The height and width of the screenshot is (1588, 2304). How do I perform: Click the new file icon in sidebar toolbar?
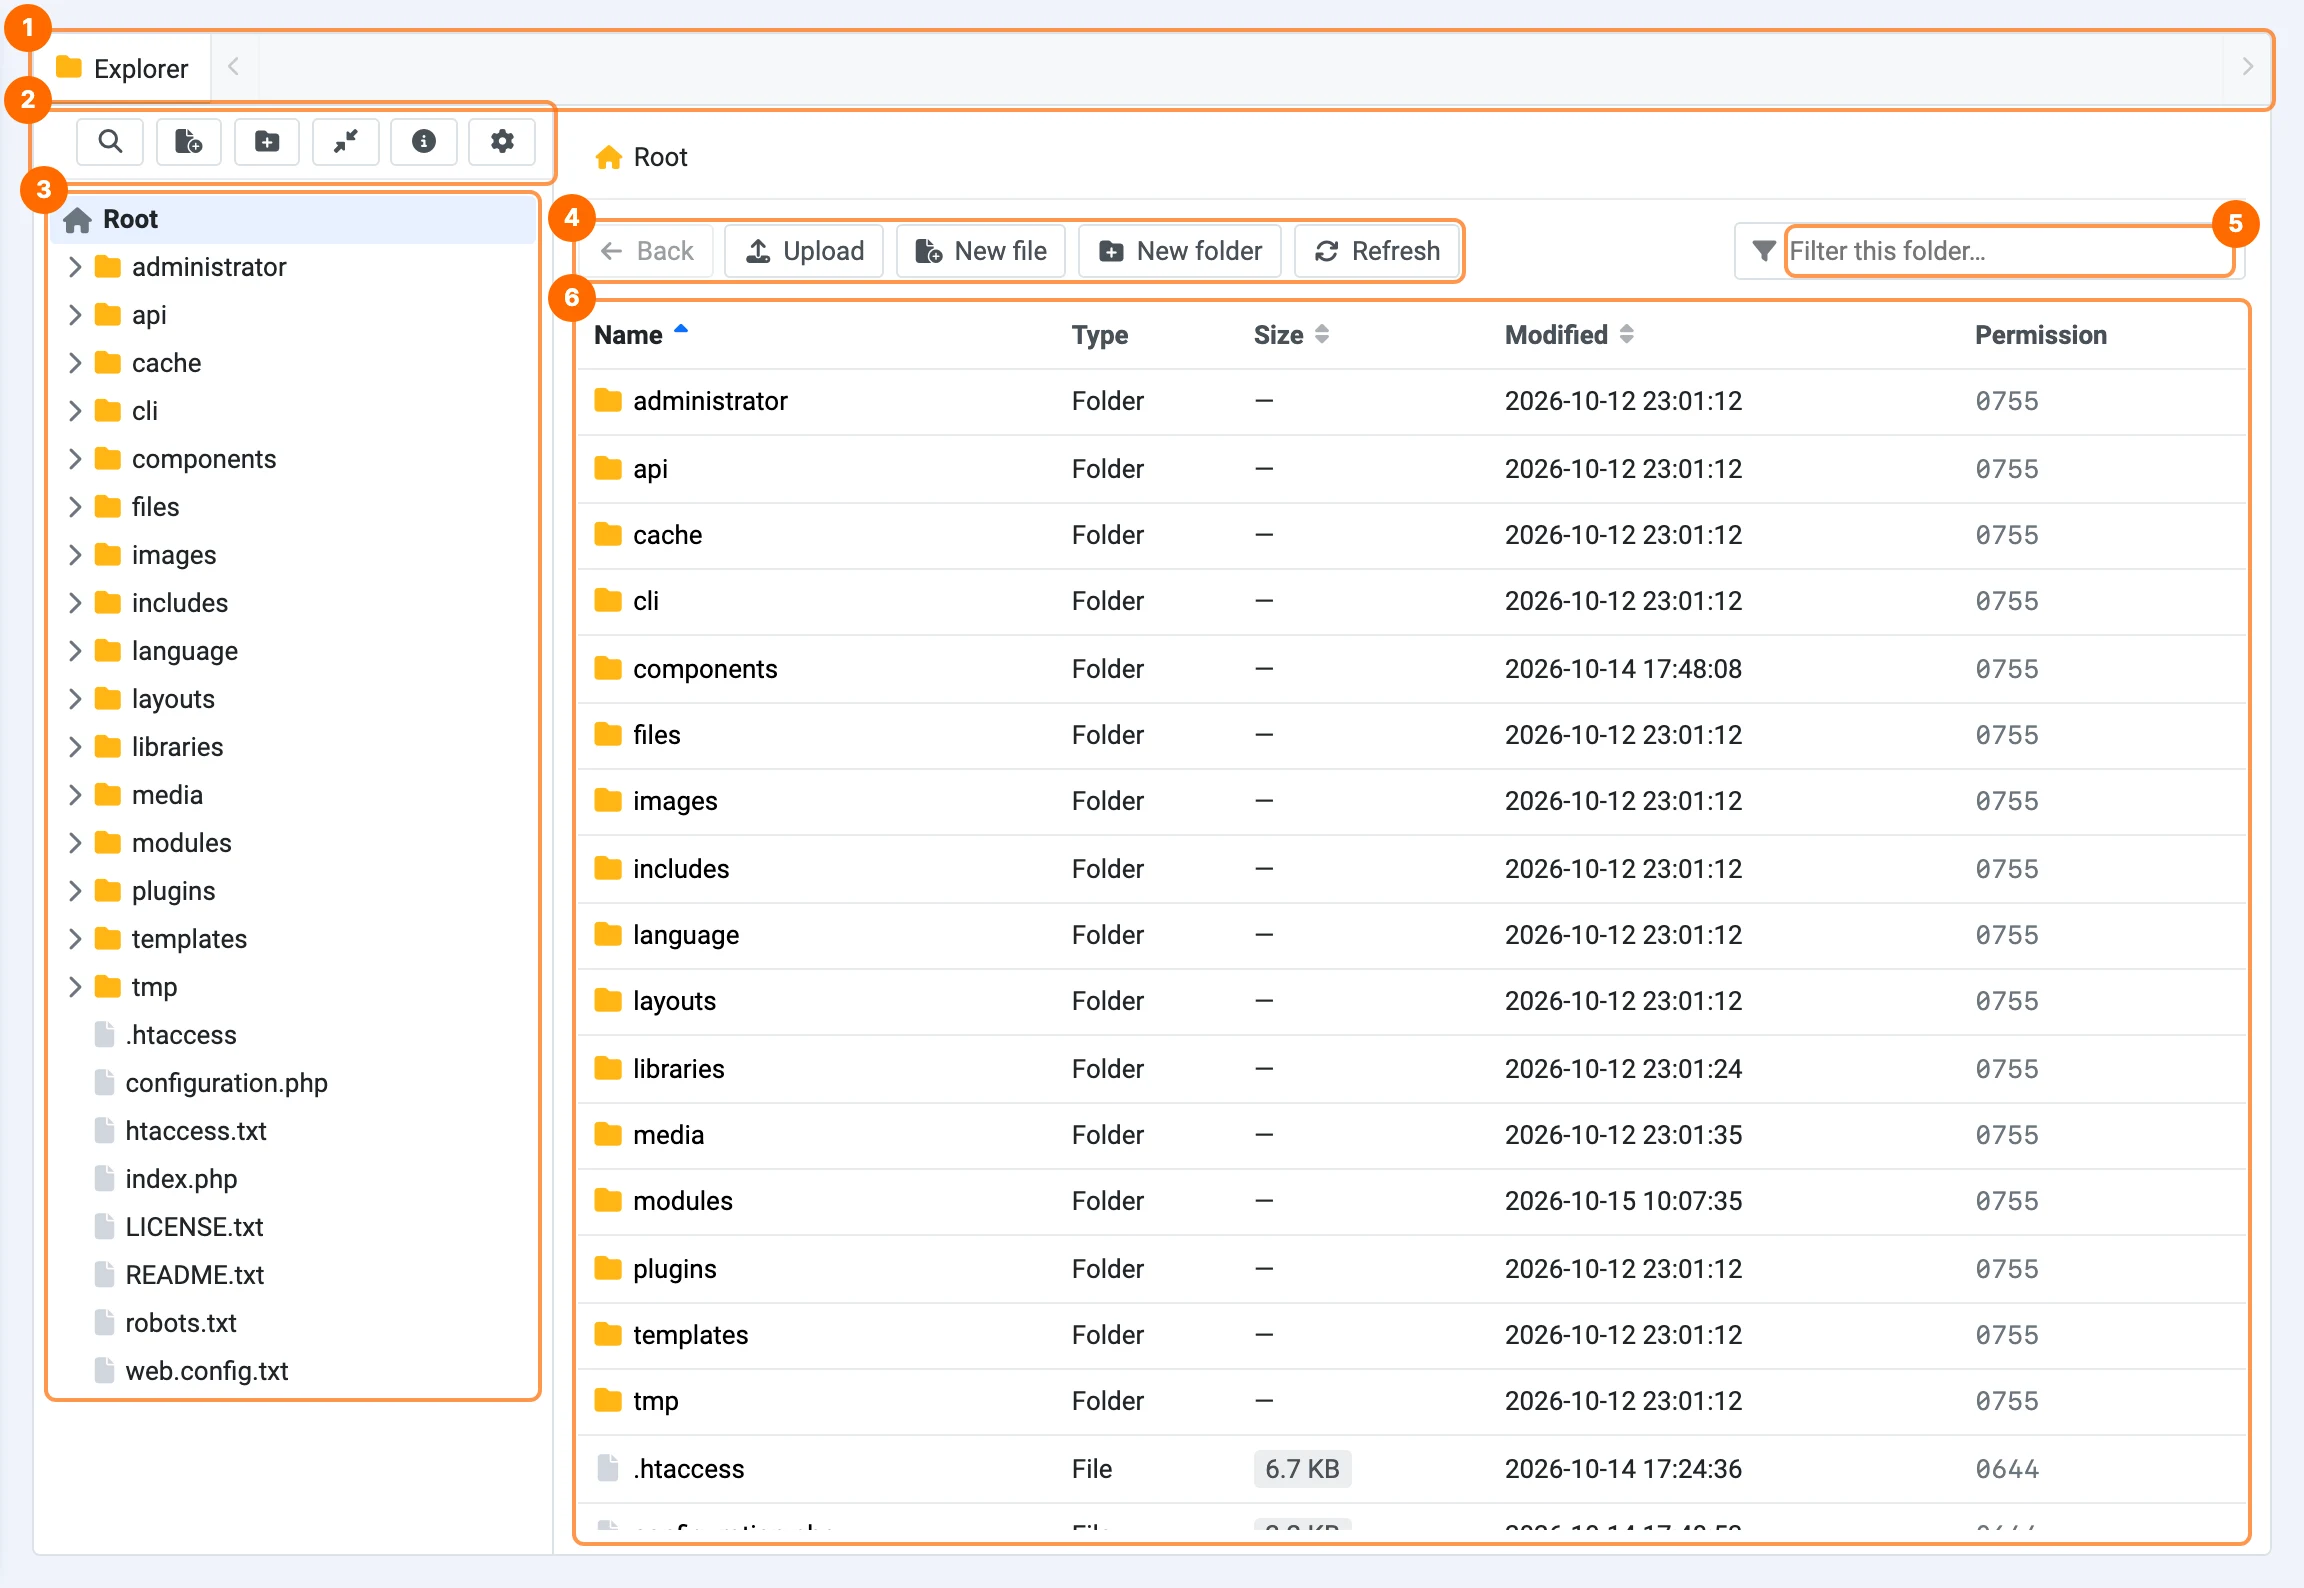tap(188, 142)
